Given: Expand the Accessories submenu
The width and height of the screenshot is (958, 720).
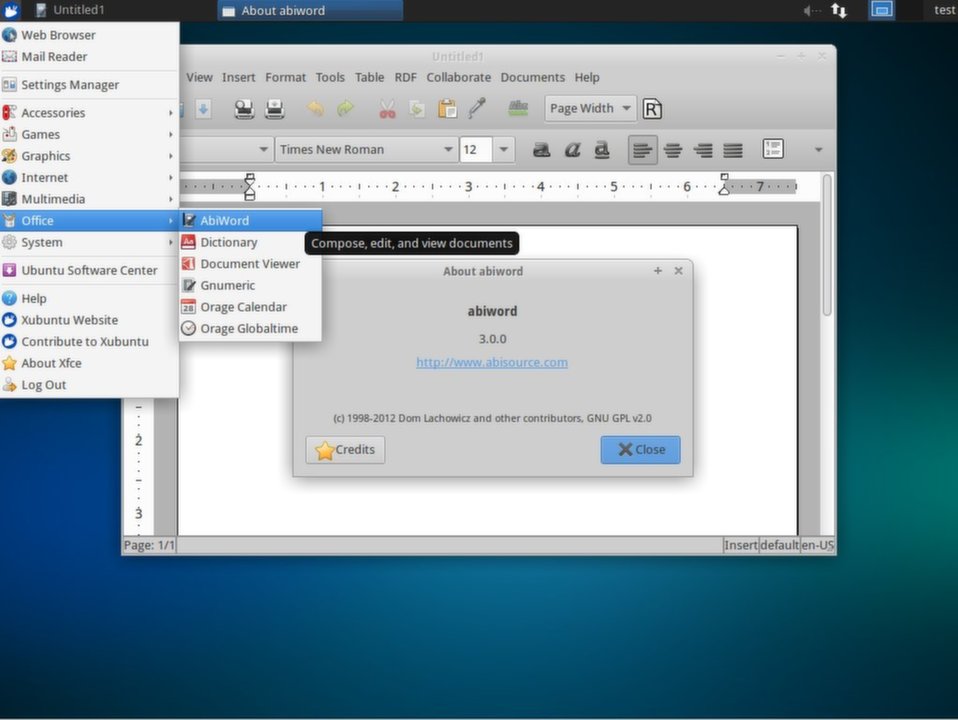Looking at the screenshot, I should (89, 113).
